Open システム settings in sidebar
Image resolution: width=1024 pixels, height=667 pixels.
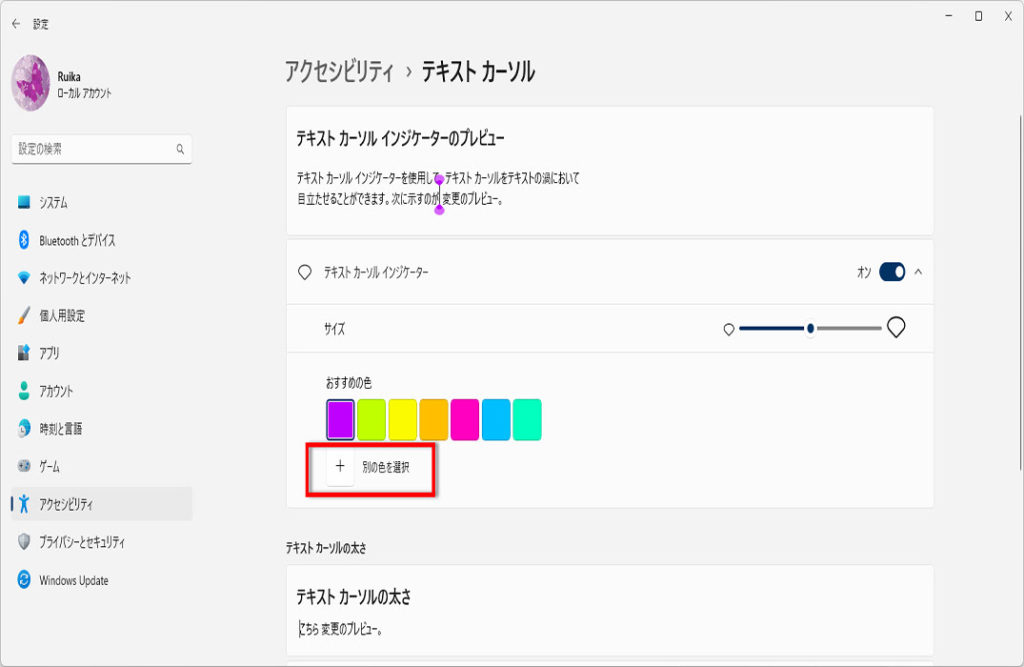coord(53,203)
